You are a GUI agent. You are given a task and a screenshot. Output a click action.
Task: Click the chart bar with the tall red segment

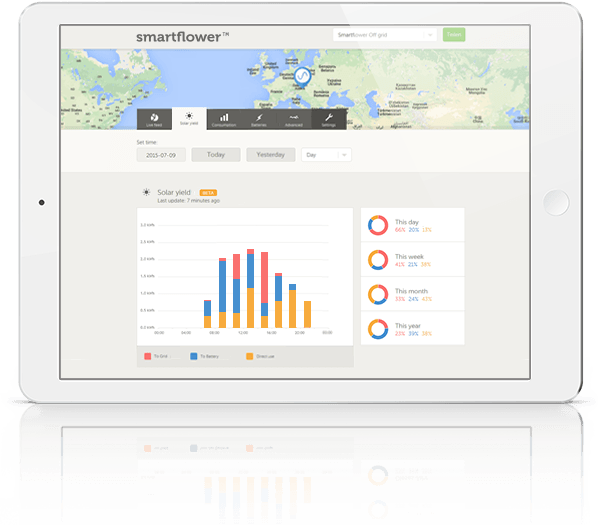pyautogui.click(x=264, y=290)
